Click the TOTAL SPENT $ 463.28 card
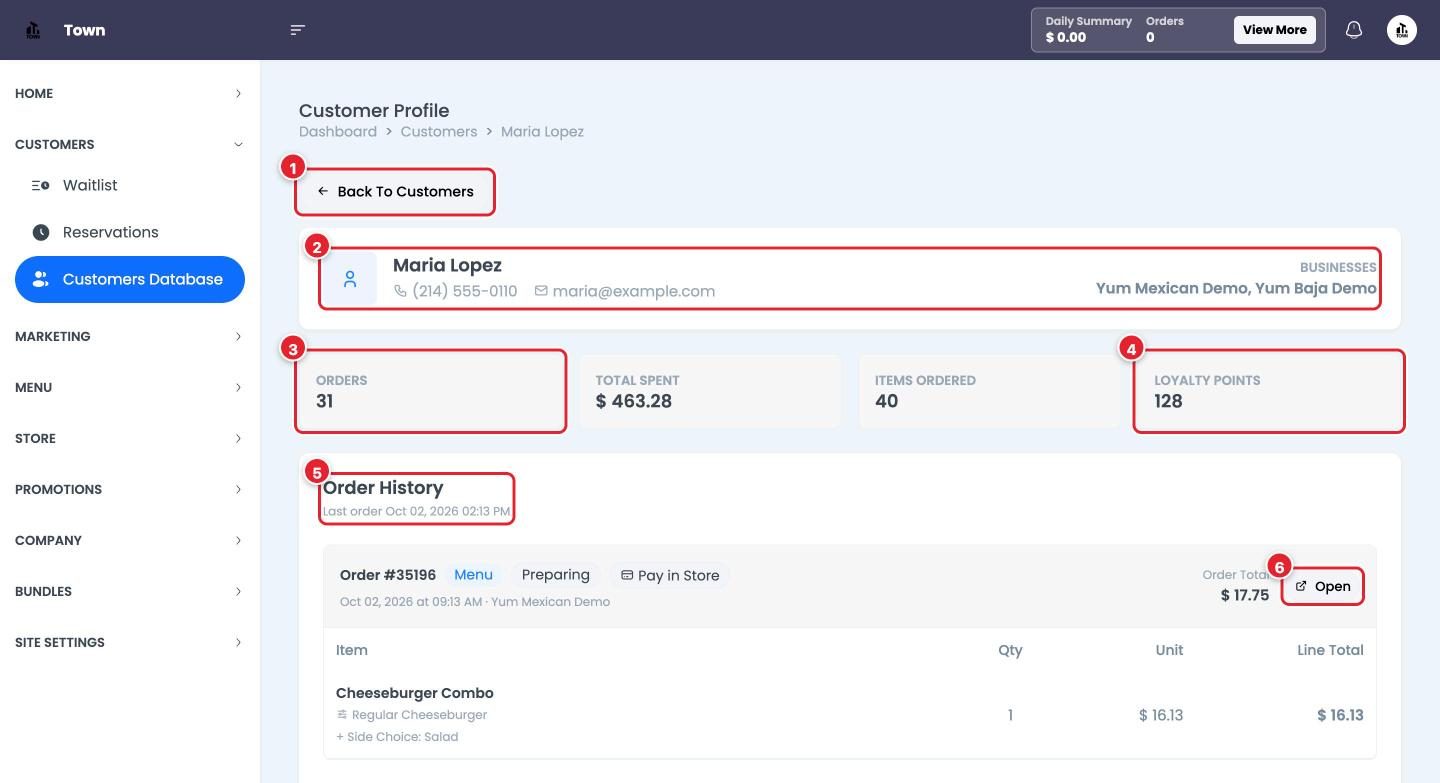Image resolution: width=1440 pixels, height=783 pixels. pos(710,391)
